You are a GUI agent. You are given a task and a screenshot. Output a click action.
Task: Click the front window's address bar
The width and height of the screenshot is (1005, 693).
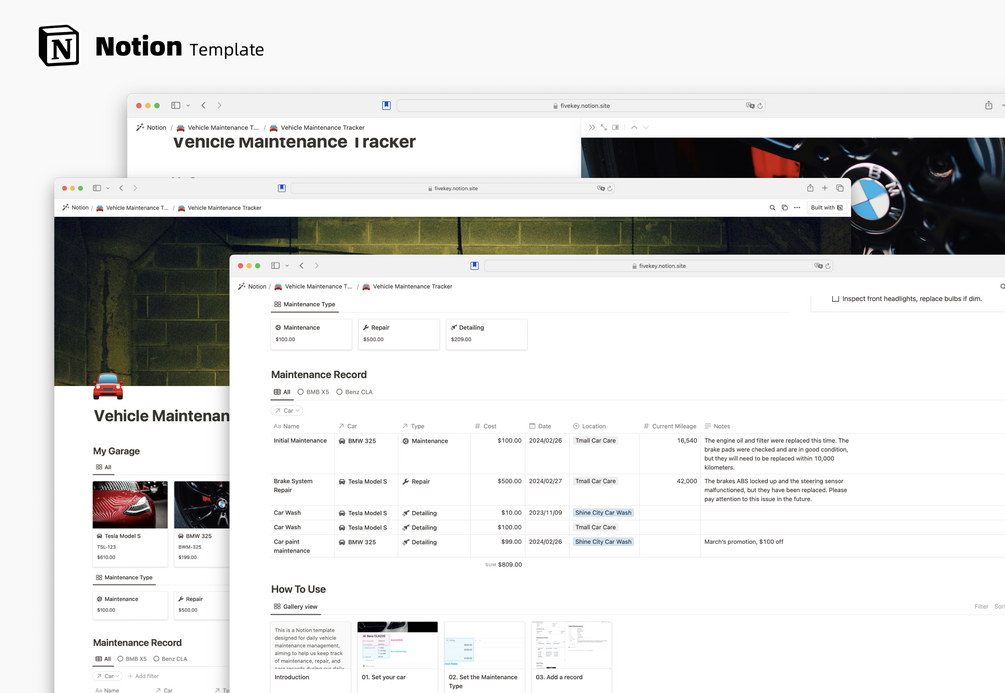tap(659, 265)
